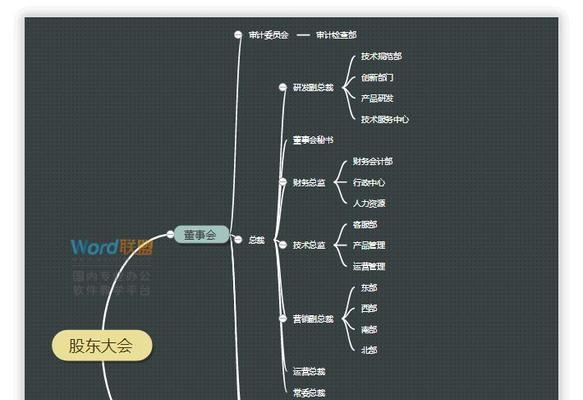Viewport: 583px width, 400px height.
Task: Collapse the 财务总监 branch circle
Action: (x=283, y=182)
